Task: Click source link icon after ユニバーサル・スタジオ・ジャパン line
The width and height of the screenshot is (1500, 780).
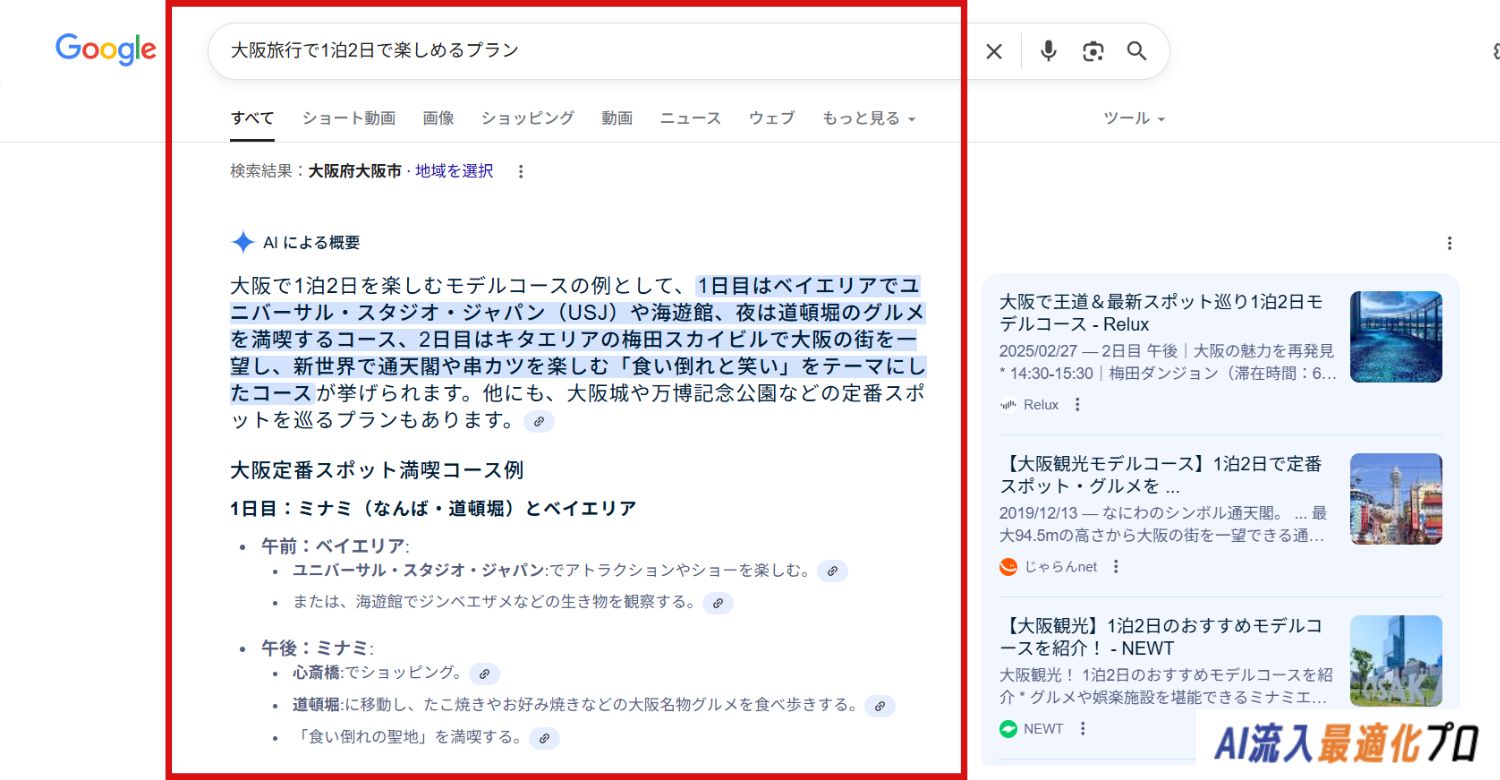Action: 832,571
